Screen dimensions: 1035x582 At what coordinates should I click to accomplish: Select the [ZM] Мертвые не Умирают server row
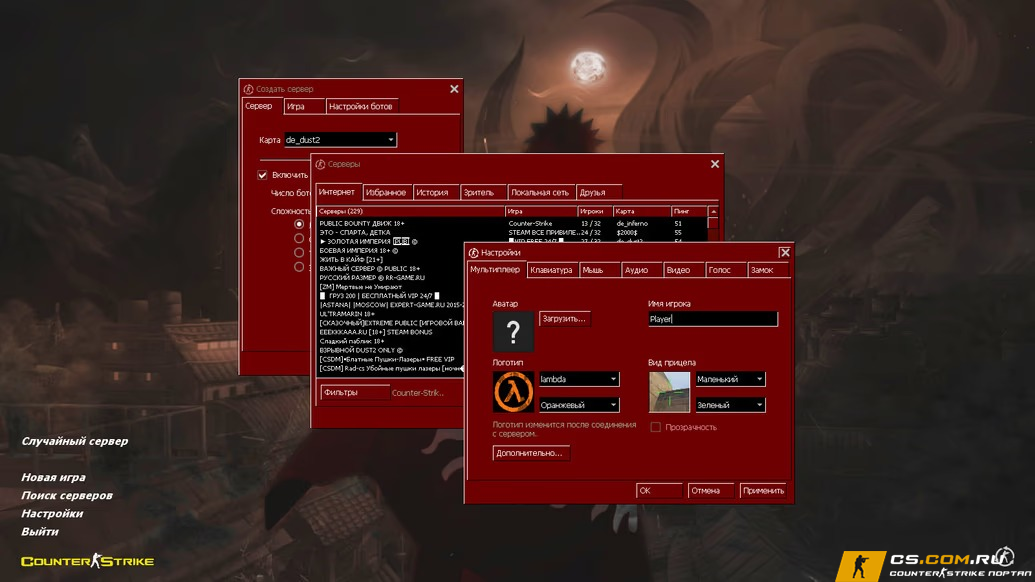pyautogui.click(x=391, y=287)
